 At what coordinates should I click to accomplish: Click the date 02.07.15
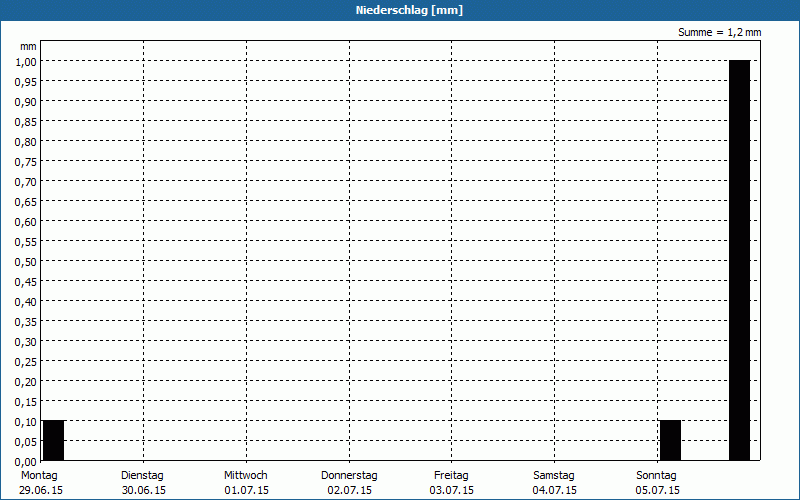point(349,490)
